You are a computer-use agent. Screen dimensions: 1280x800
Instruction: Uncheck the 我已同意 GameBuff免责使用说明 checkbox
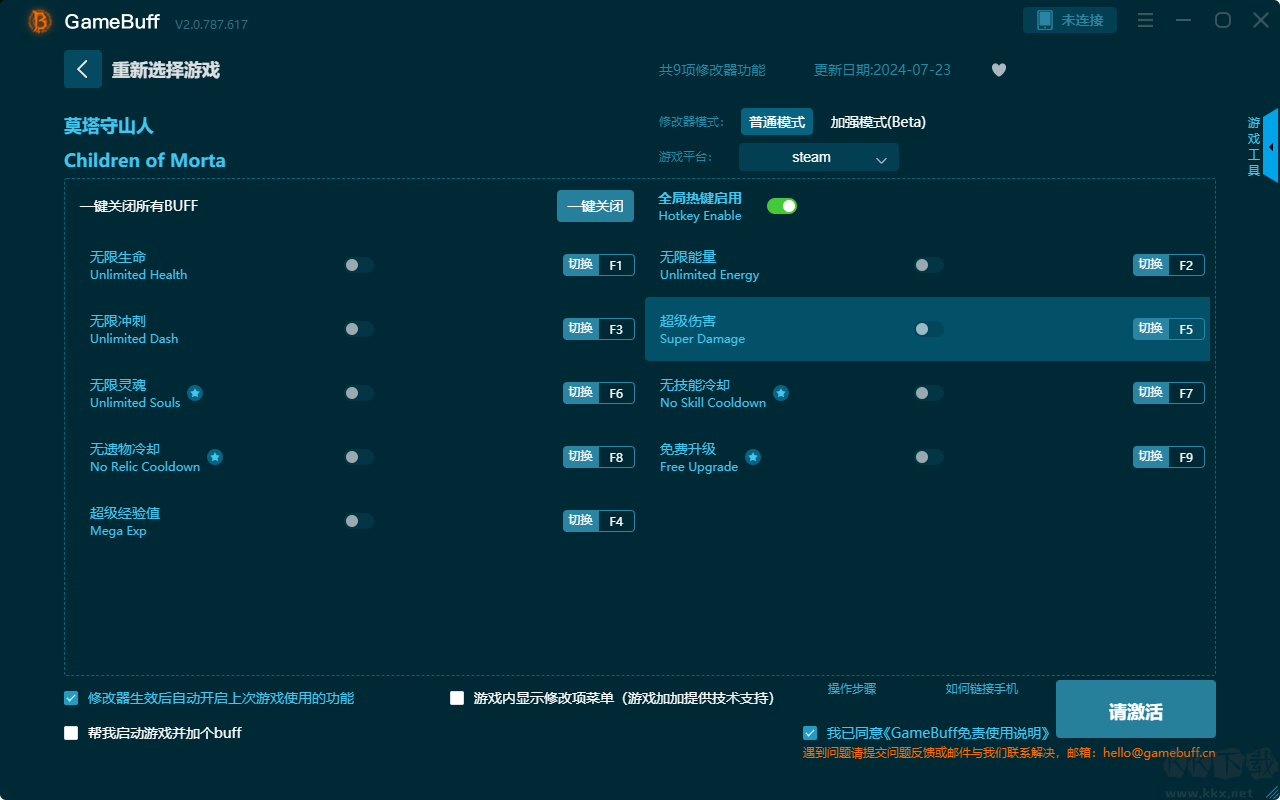(x=810, y=733)
